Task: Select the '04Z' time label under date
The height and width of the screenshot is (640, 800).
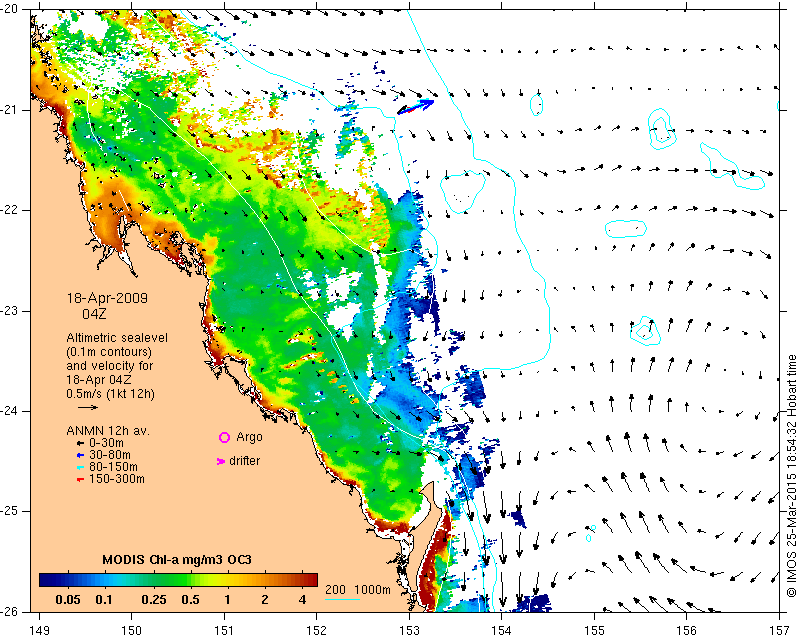Action: (94, 314)
